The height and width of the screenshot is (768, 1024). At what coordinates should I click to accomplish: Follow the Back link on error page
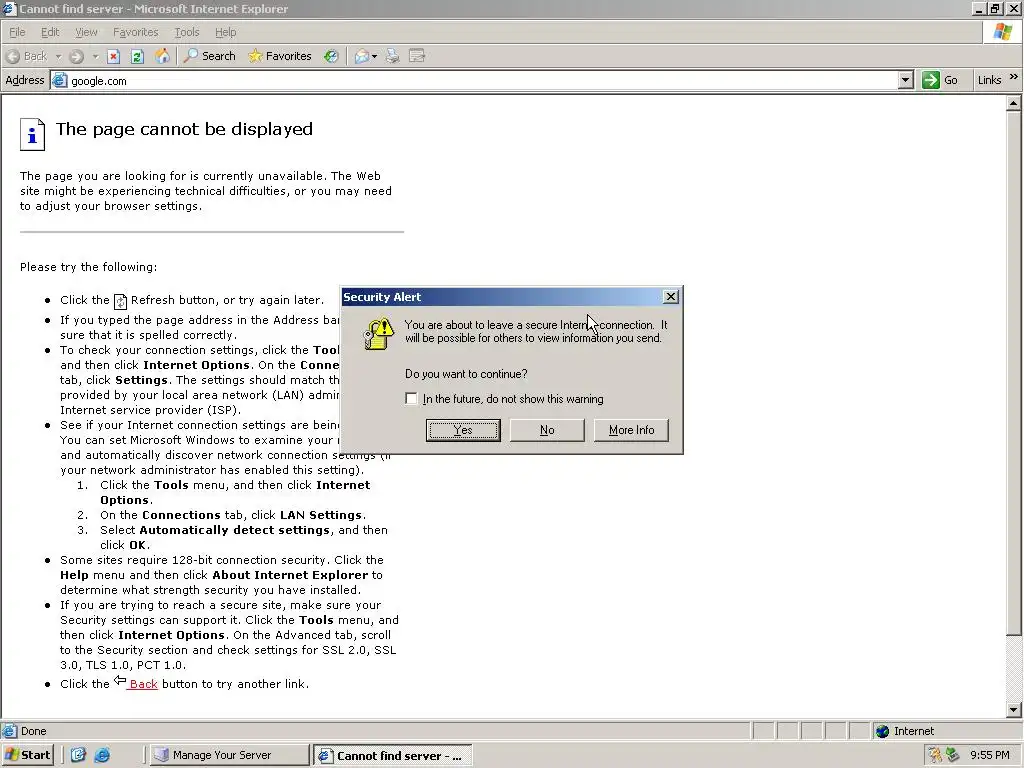(x=143, y=684)
